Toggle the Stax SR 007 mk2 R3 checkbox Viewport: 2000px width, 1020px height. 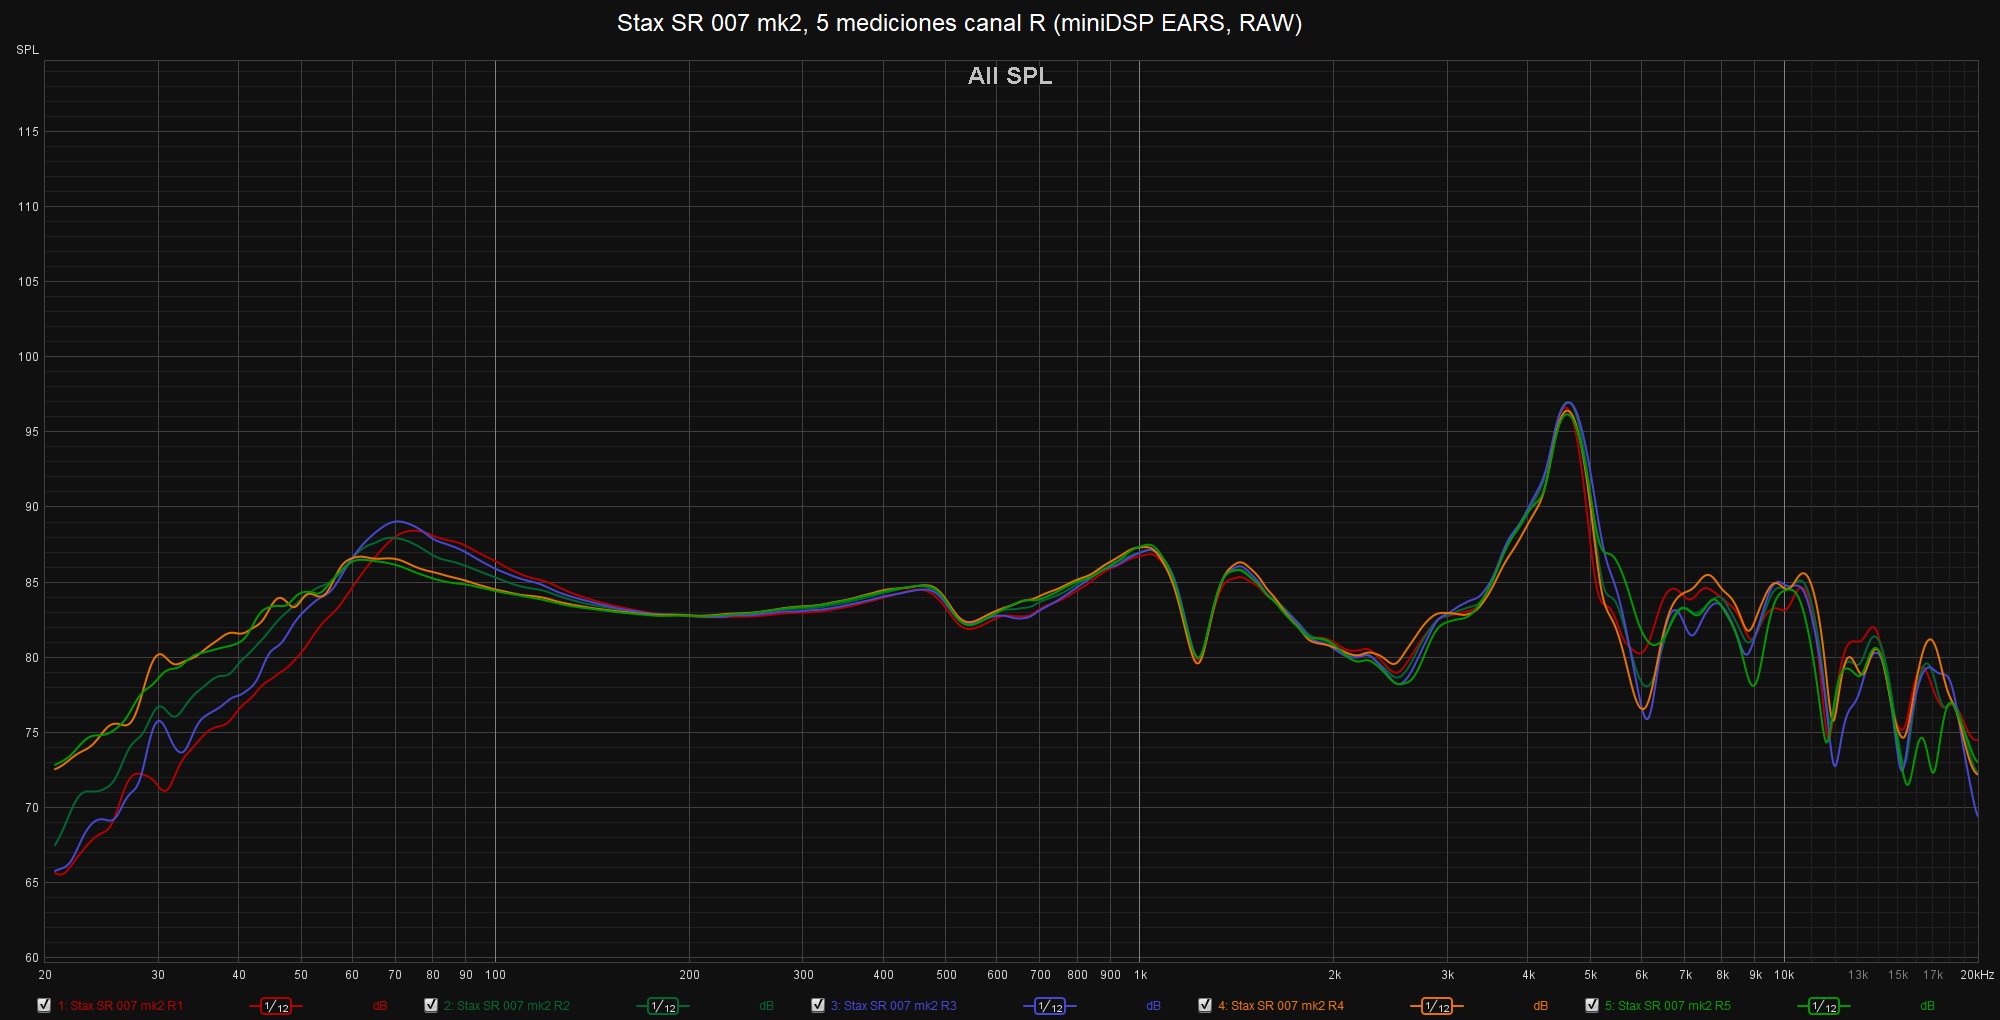point(818,1005)
